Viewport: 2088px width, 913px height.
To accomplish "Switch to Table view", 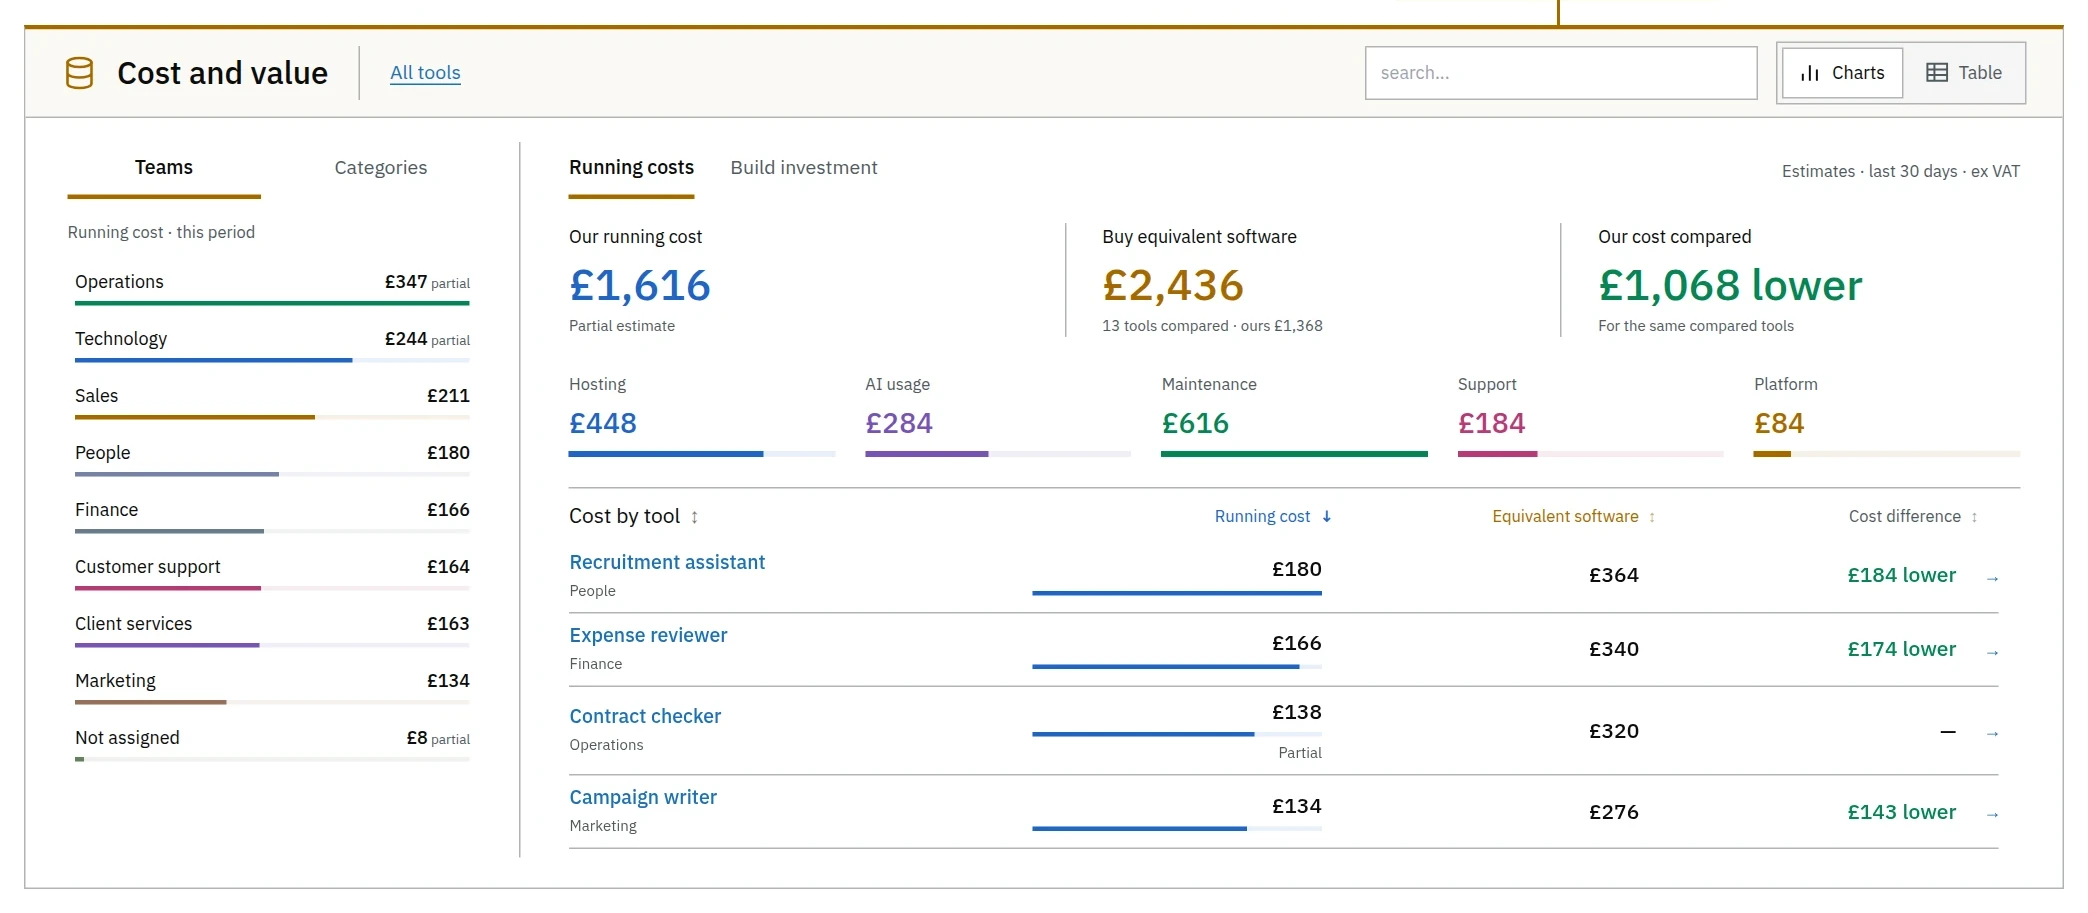I will coord(1964,73).
